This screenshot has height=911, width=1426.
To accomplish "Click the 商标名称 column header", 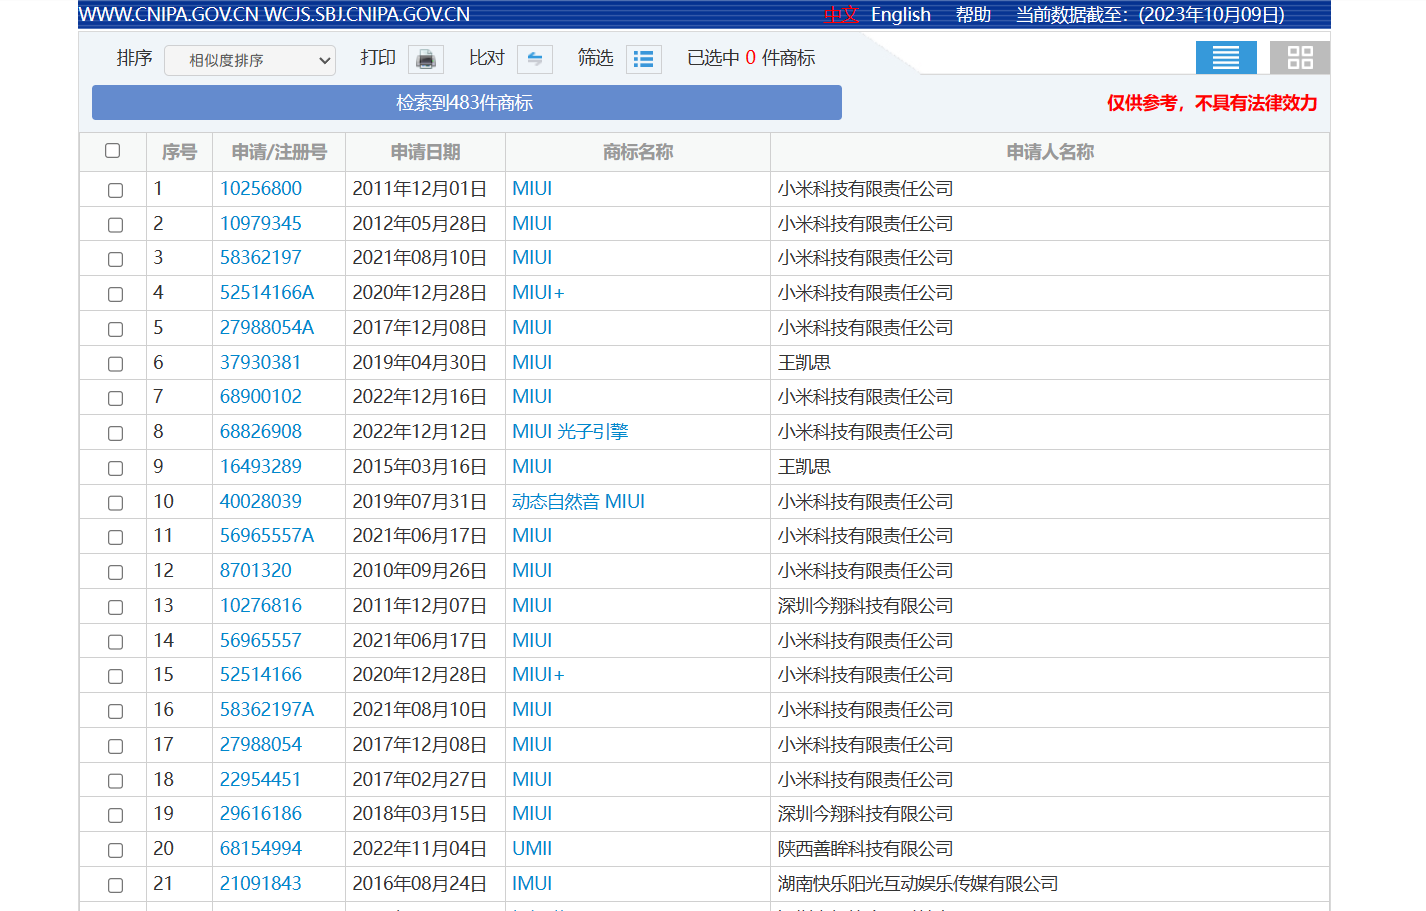I will (638, 152).
